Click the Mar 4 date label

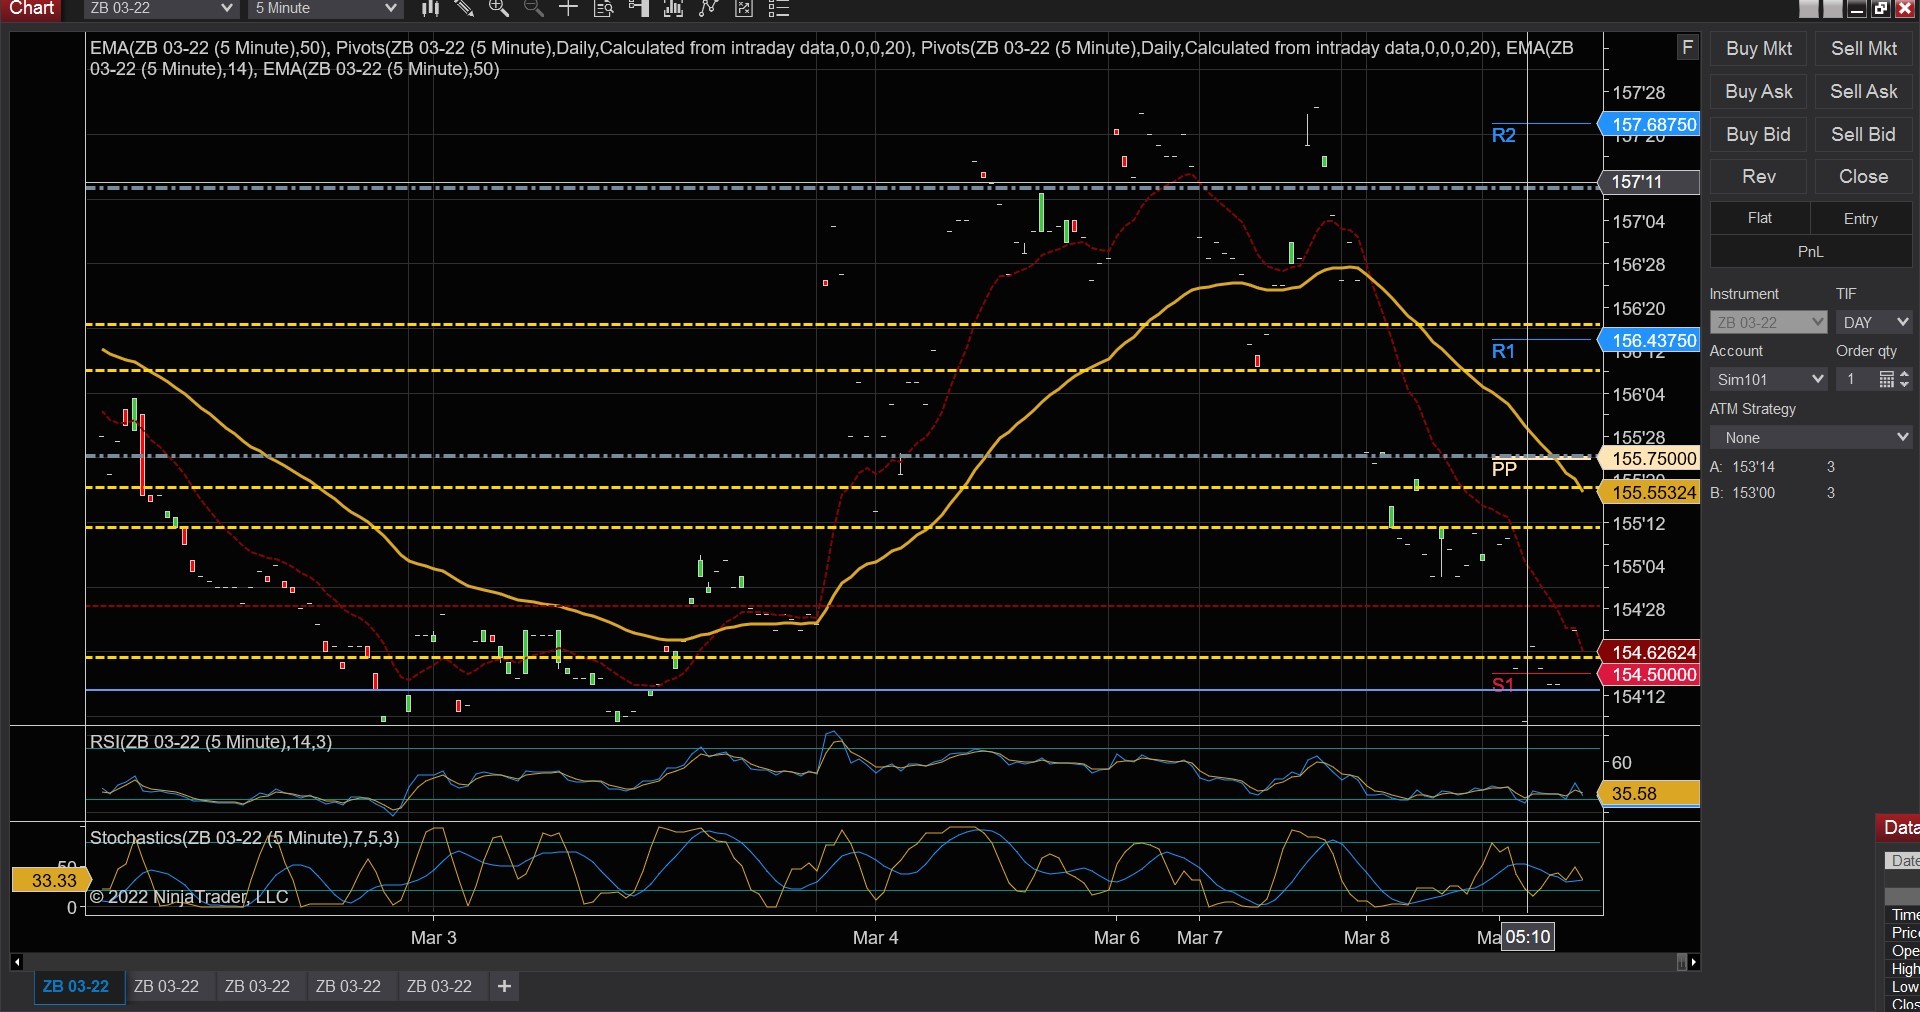(875, 938)
